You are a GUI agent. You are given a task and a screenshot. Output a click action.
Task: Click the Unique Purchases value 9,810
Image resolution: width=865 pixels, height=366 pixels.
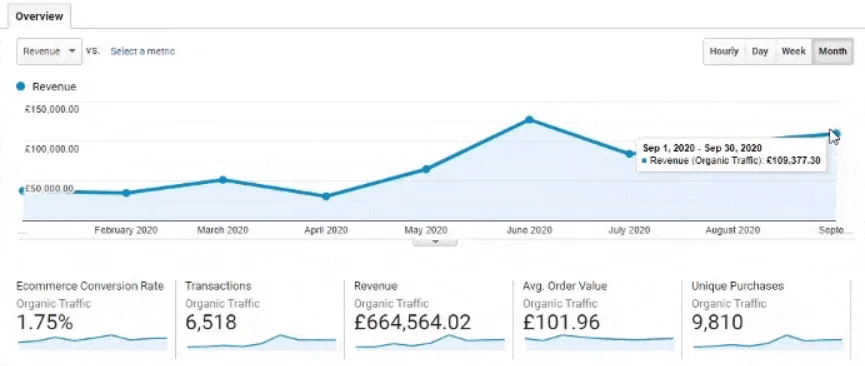pyautogui.click(x=717, y=322)
